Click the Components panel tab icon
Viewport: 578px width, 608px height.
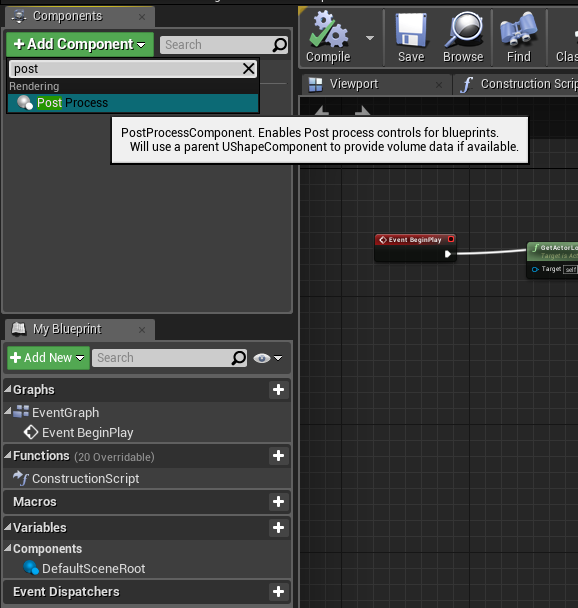(19, 16)
